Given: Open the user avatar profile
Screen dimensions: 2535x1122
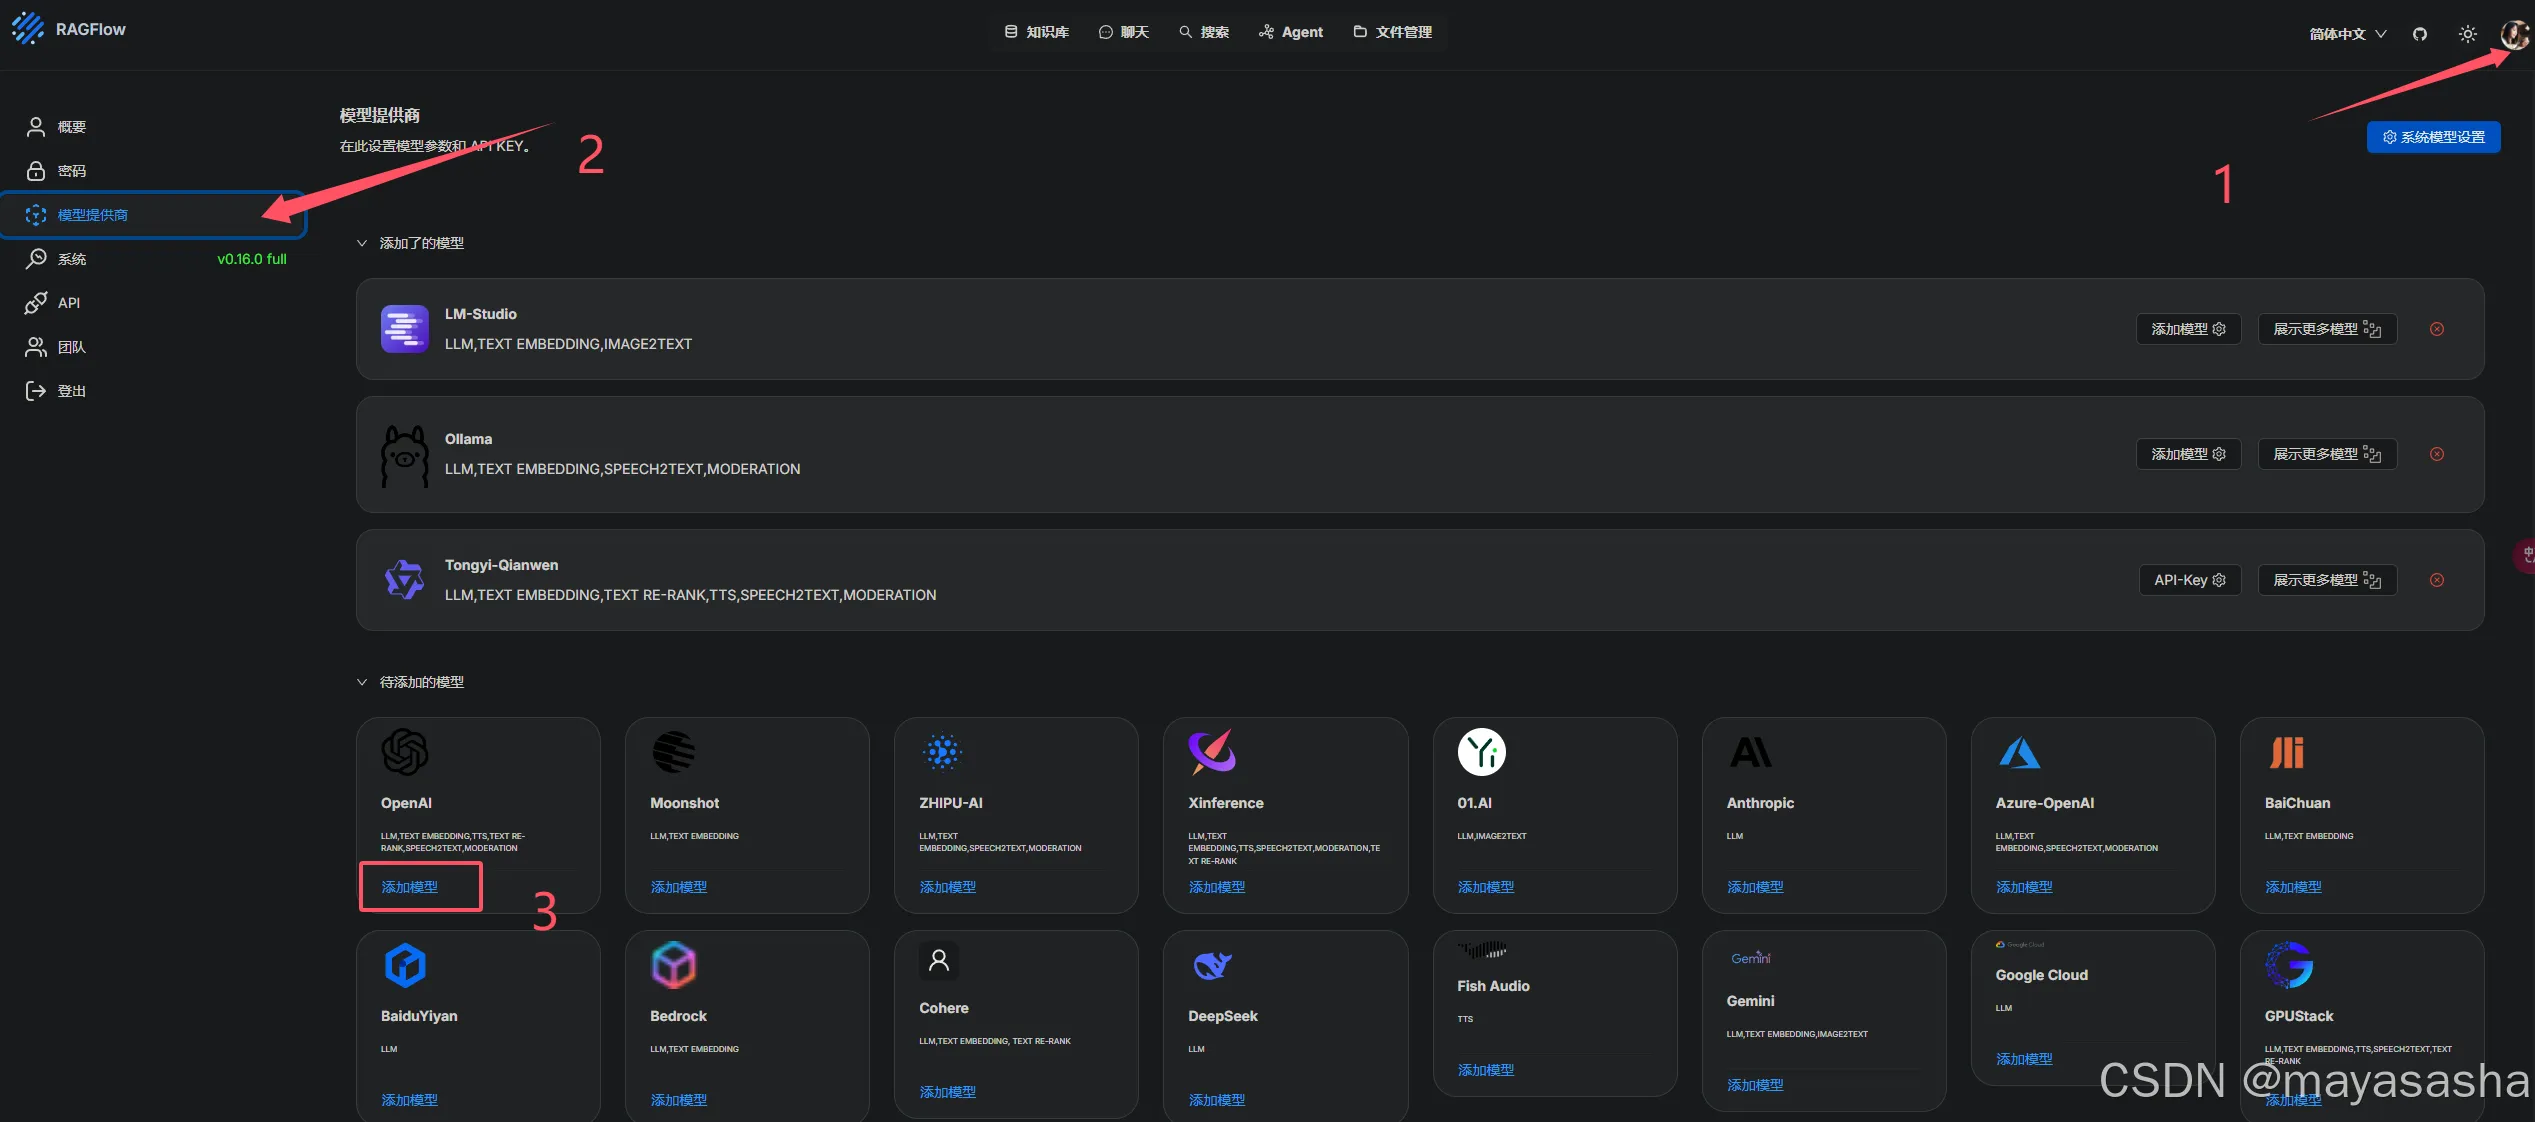Looking at the screenshot, I should pos(2515,34).
